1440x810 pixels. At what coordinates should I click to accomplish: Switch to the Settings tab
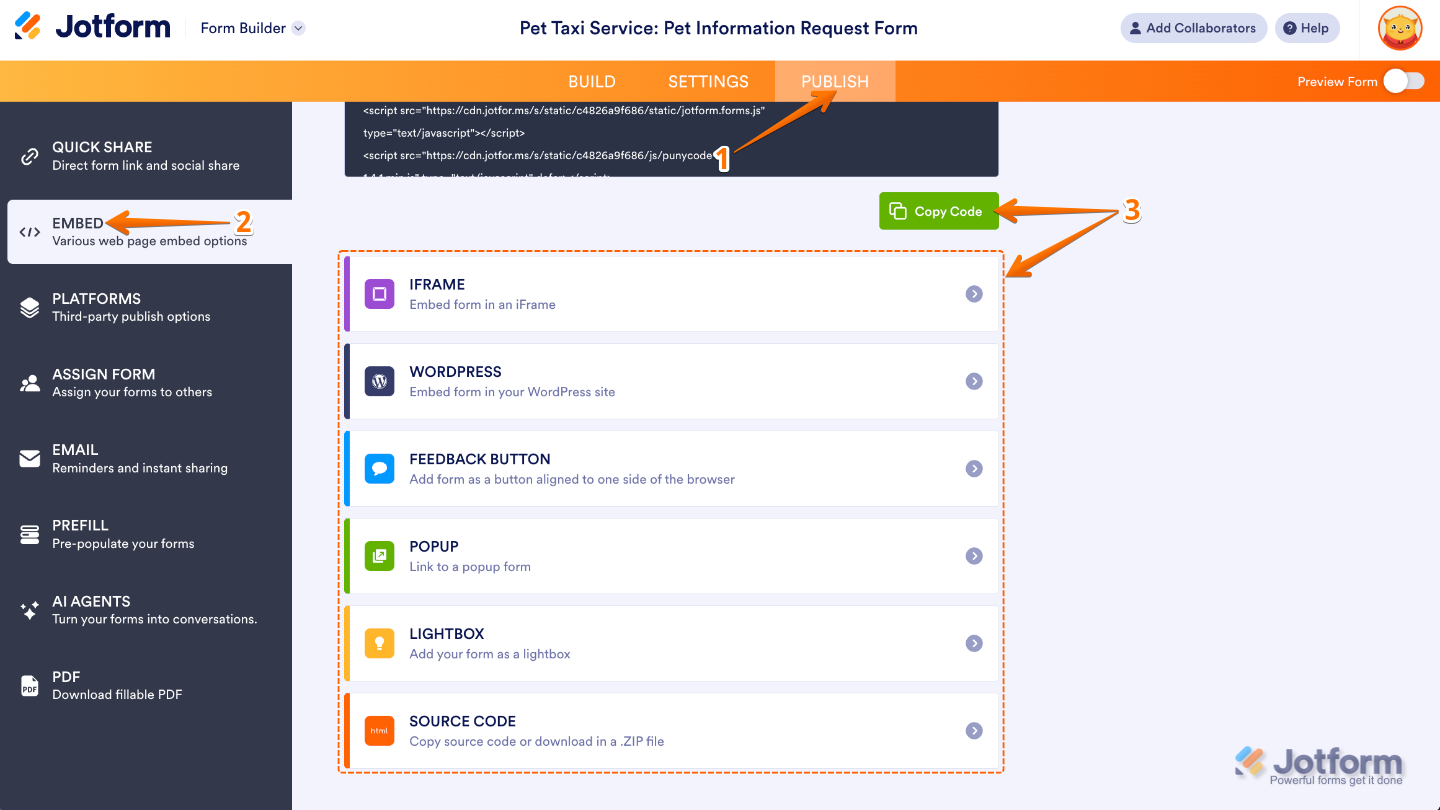(x=708, y=81)
